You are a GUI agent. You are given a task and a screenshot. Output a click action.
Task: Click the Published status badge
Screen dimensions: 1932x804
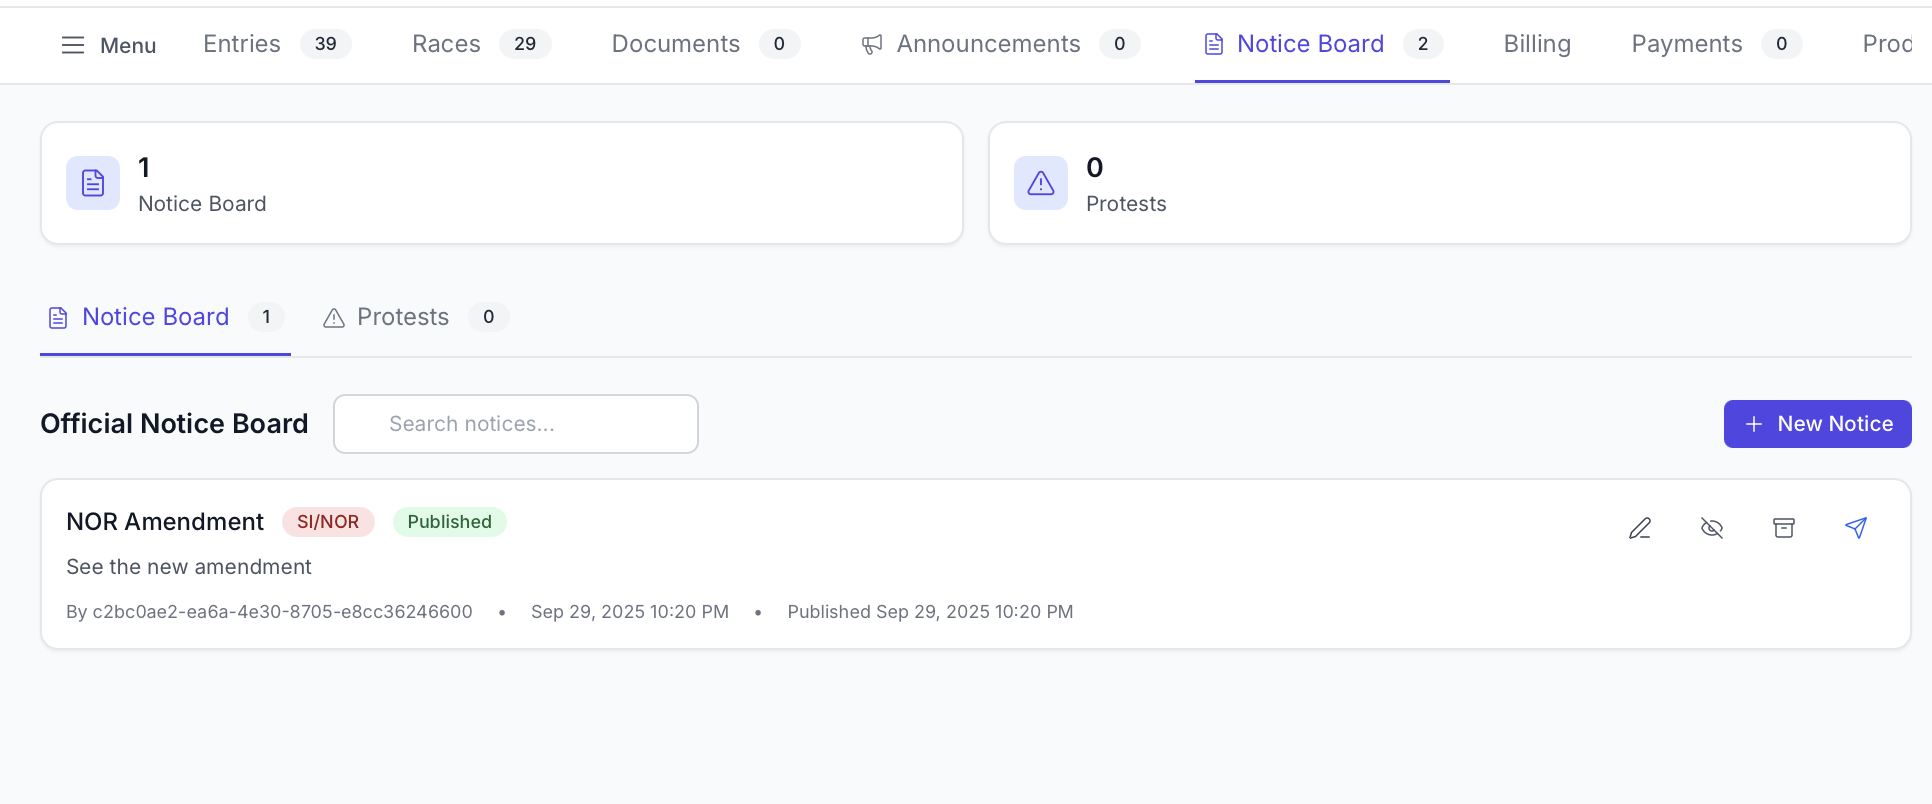(x=449, y=522)
